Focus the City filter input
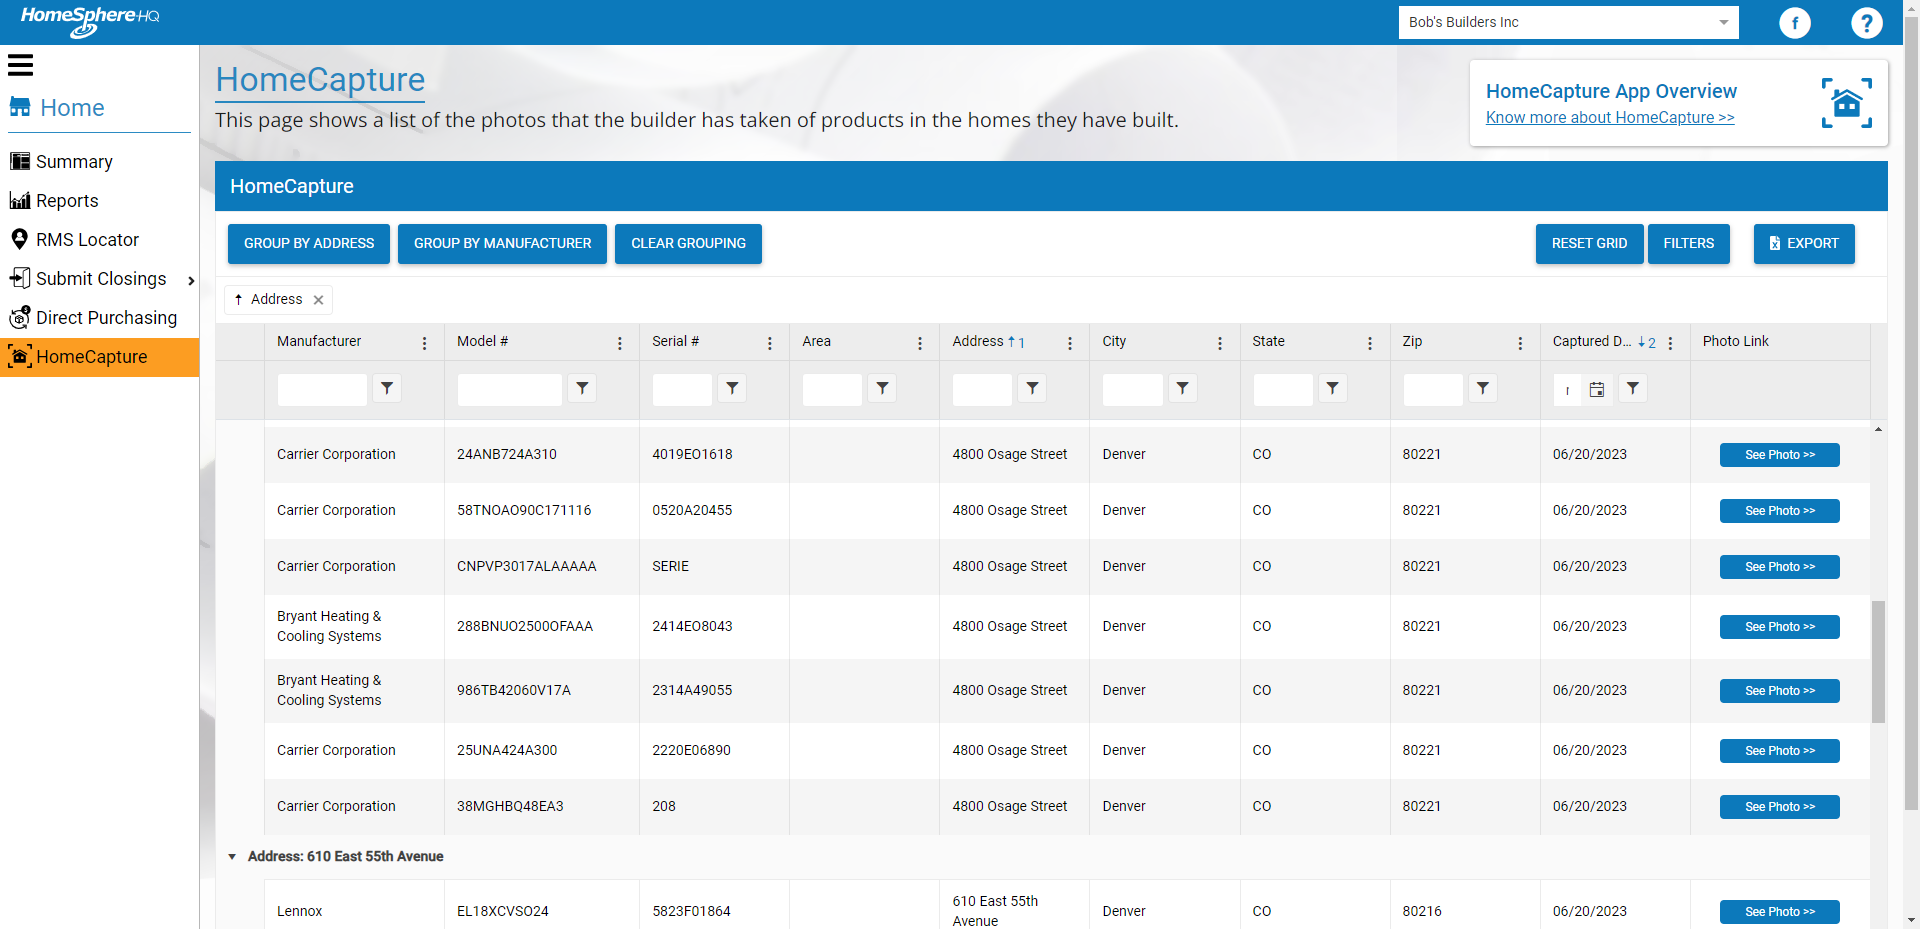 pyautogui.click(x=1132, y=389)
